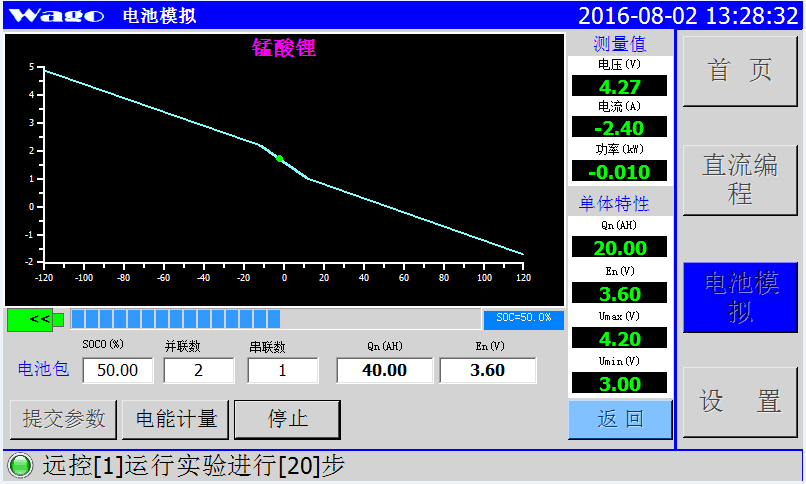The image size is (806, 484).
Task: Click the pack Qn(AH) value 40.00
Action: [384, 370]
